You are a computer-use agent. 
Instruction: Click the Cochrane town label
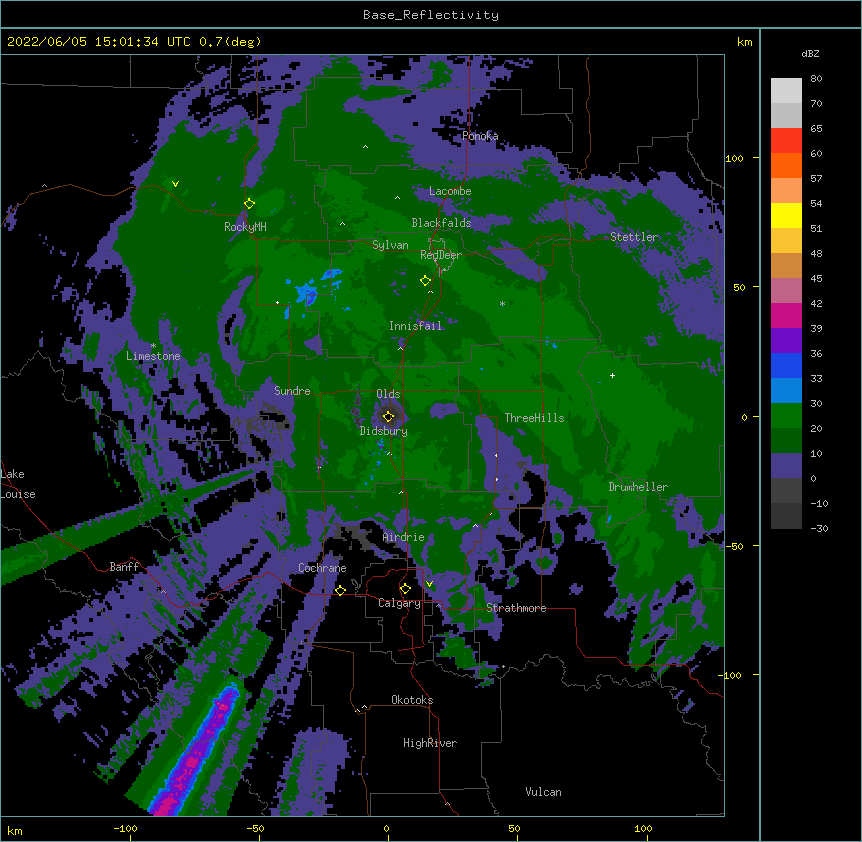322,568
